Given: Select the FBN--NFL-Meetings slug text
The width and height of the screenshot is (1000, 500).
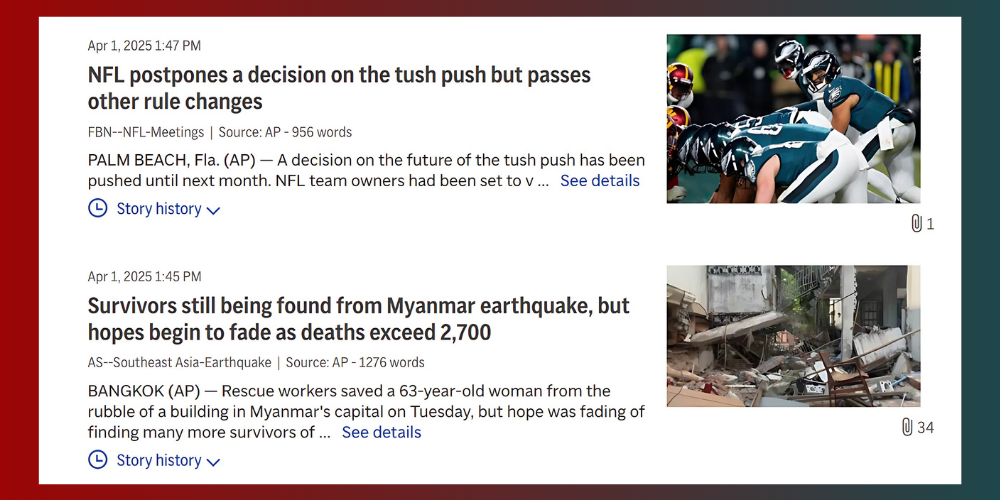Looking at the screenshot, I should click(x=145, y=132).
